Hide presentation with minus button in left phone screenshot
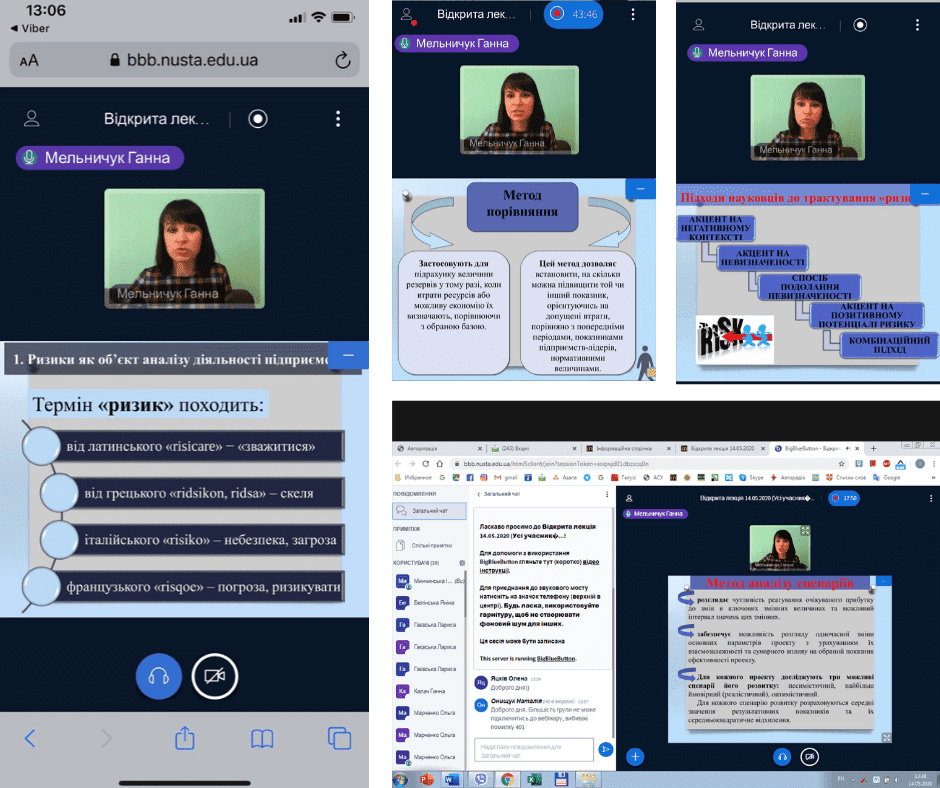The width and height of the screenshot is (940, 788). point(348,355)
